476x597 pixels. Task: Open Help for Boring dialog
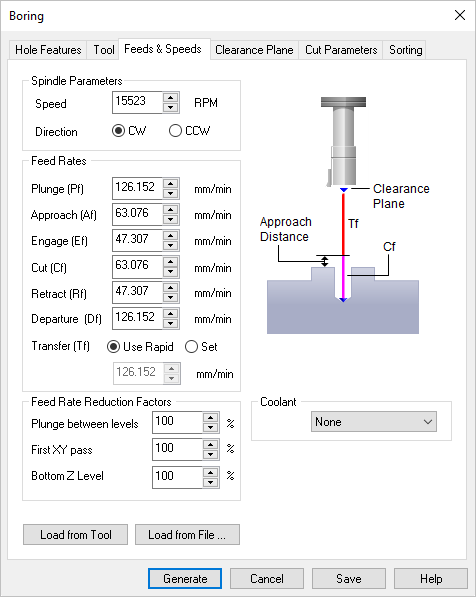pyautogui.click(x=431, y=579)
